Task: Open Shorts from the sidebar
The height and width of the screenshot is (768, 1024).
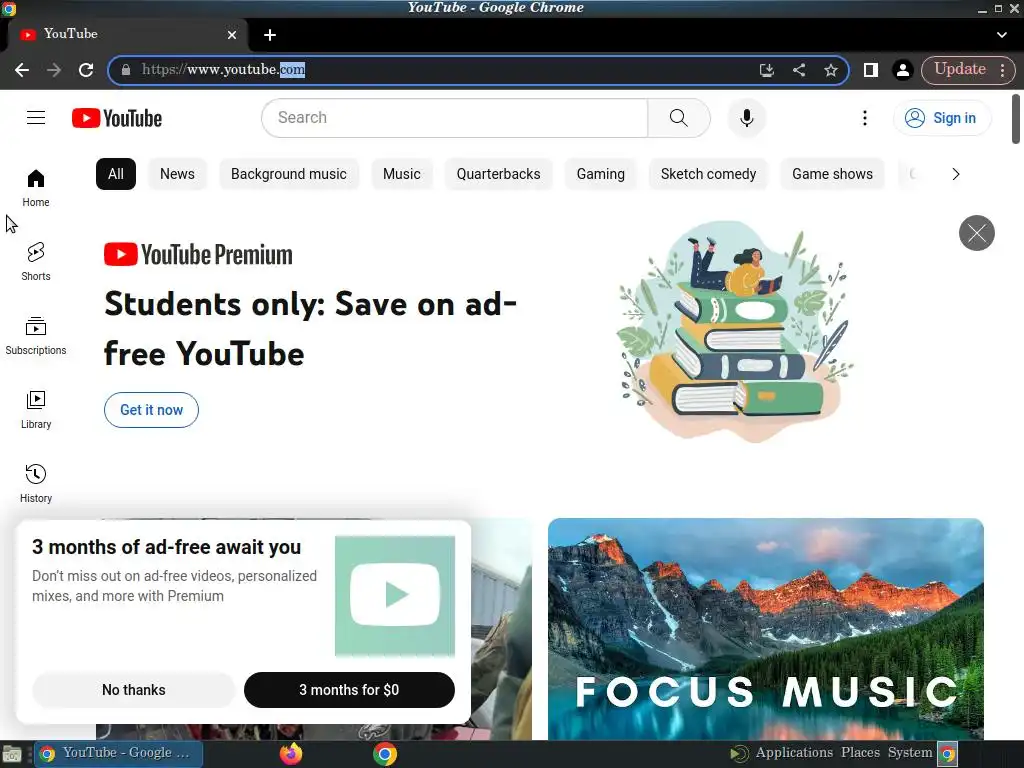Action: tap(36, 262)
